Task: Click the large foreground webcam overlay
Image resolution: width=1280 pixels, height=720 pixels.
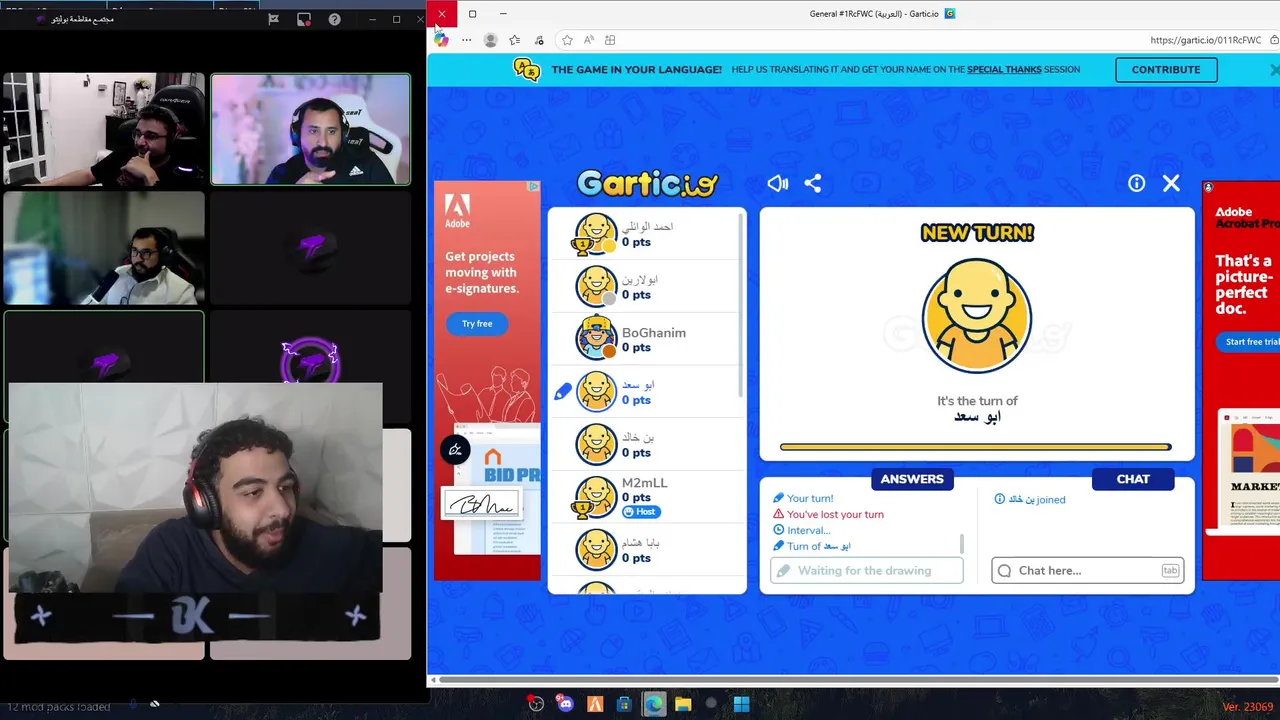Action: [x=195, y=488]
